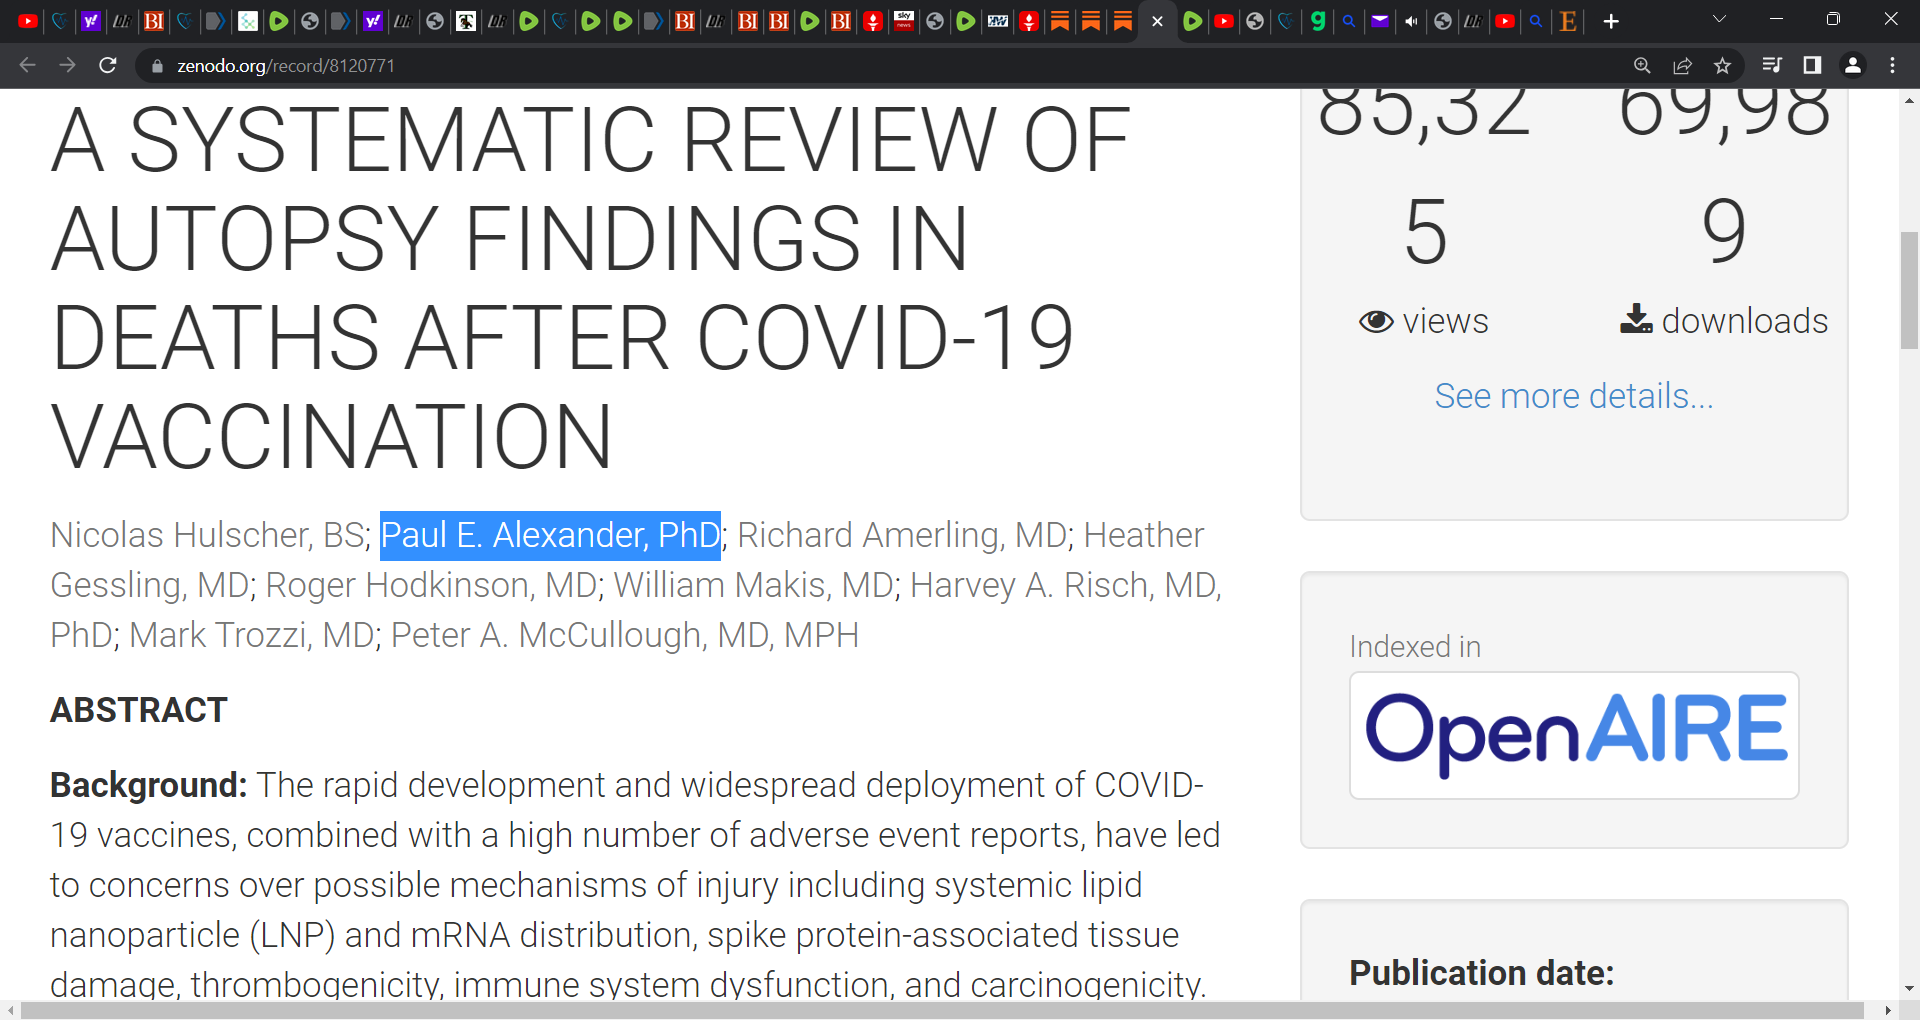This screenshot has width=1920, height=1020.
Task: Open the Chrome three-dot menu
Action: pos(1892,65)
